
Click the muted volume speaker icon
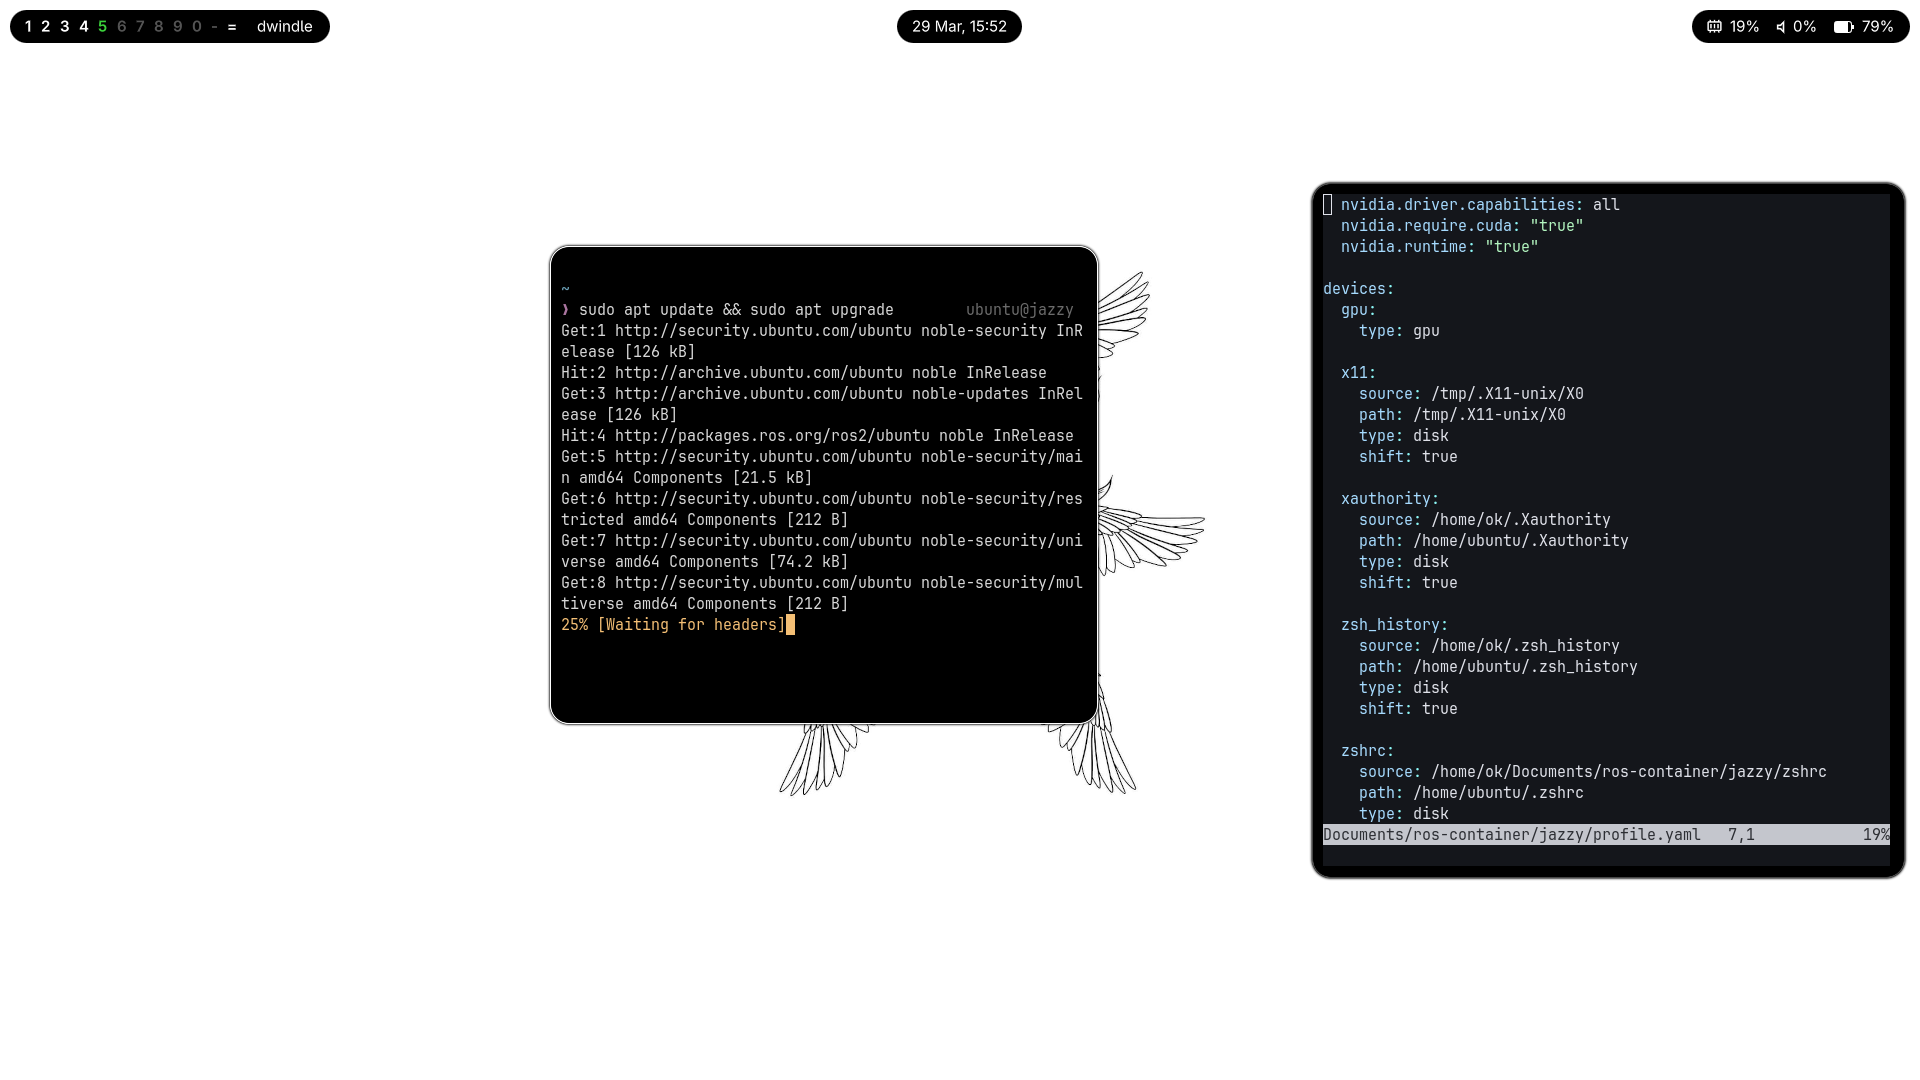[1780, 27]
